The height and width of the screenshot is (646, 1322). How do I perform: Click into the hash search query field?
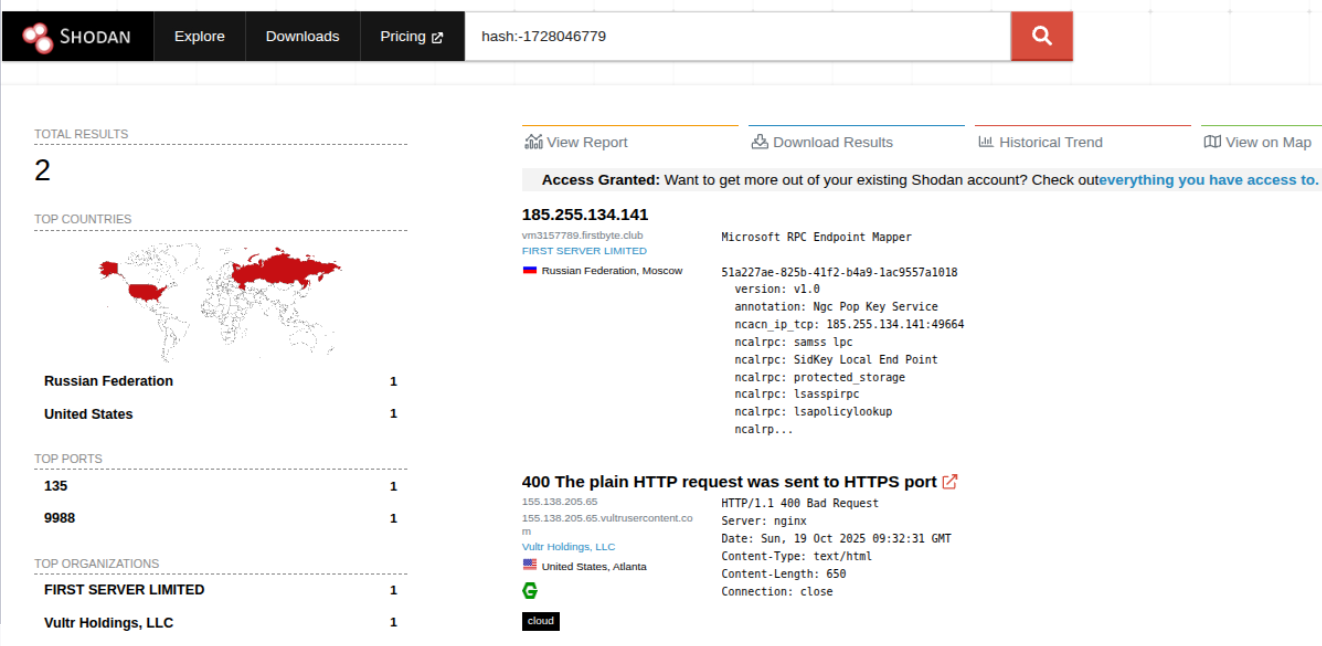click(738, 37)
